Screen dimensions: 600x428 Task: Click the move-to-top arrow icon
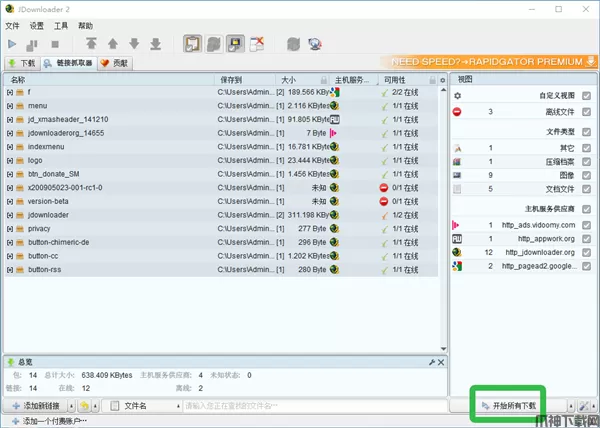(91, 44)
